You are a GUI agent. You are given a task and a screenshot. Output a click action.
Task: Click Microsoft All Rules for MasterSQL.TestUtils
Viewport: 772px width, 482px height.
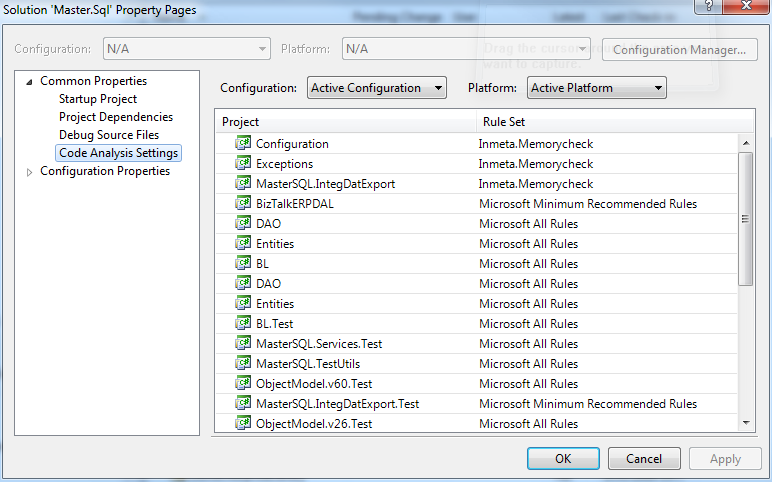pyautogui.click(x=528, y=364)
